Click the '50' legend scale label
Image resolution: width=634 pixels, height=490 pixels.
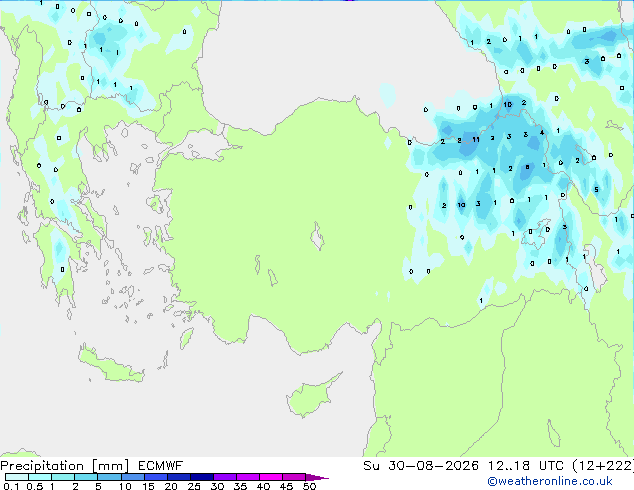point(309,486)
